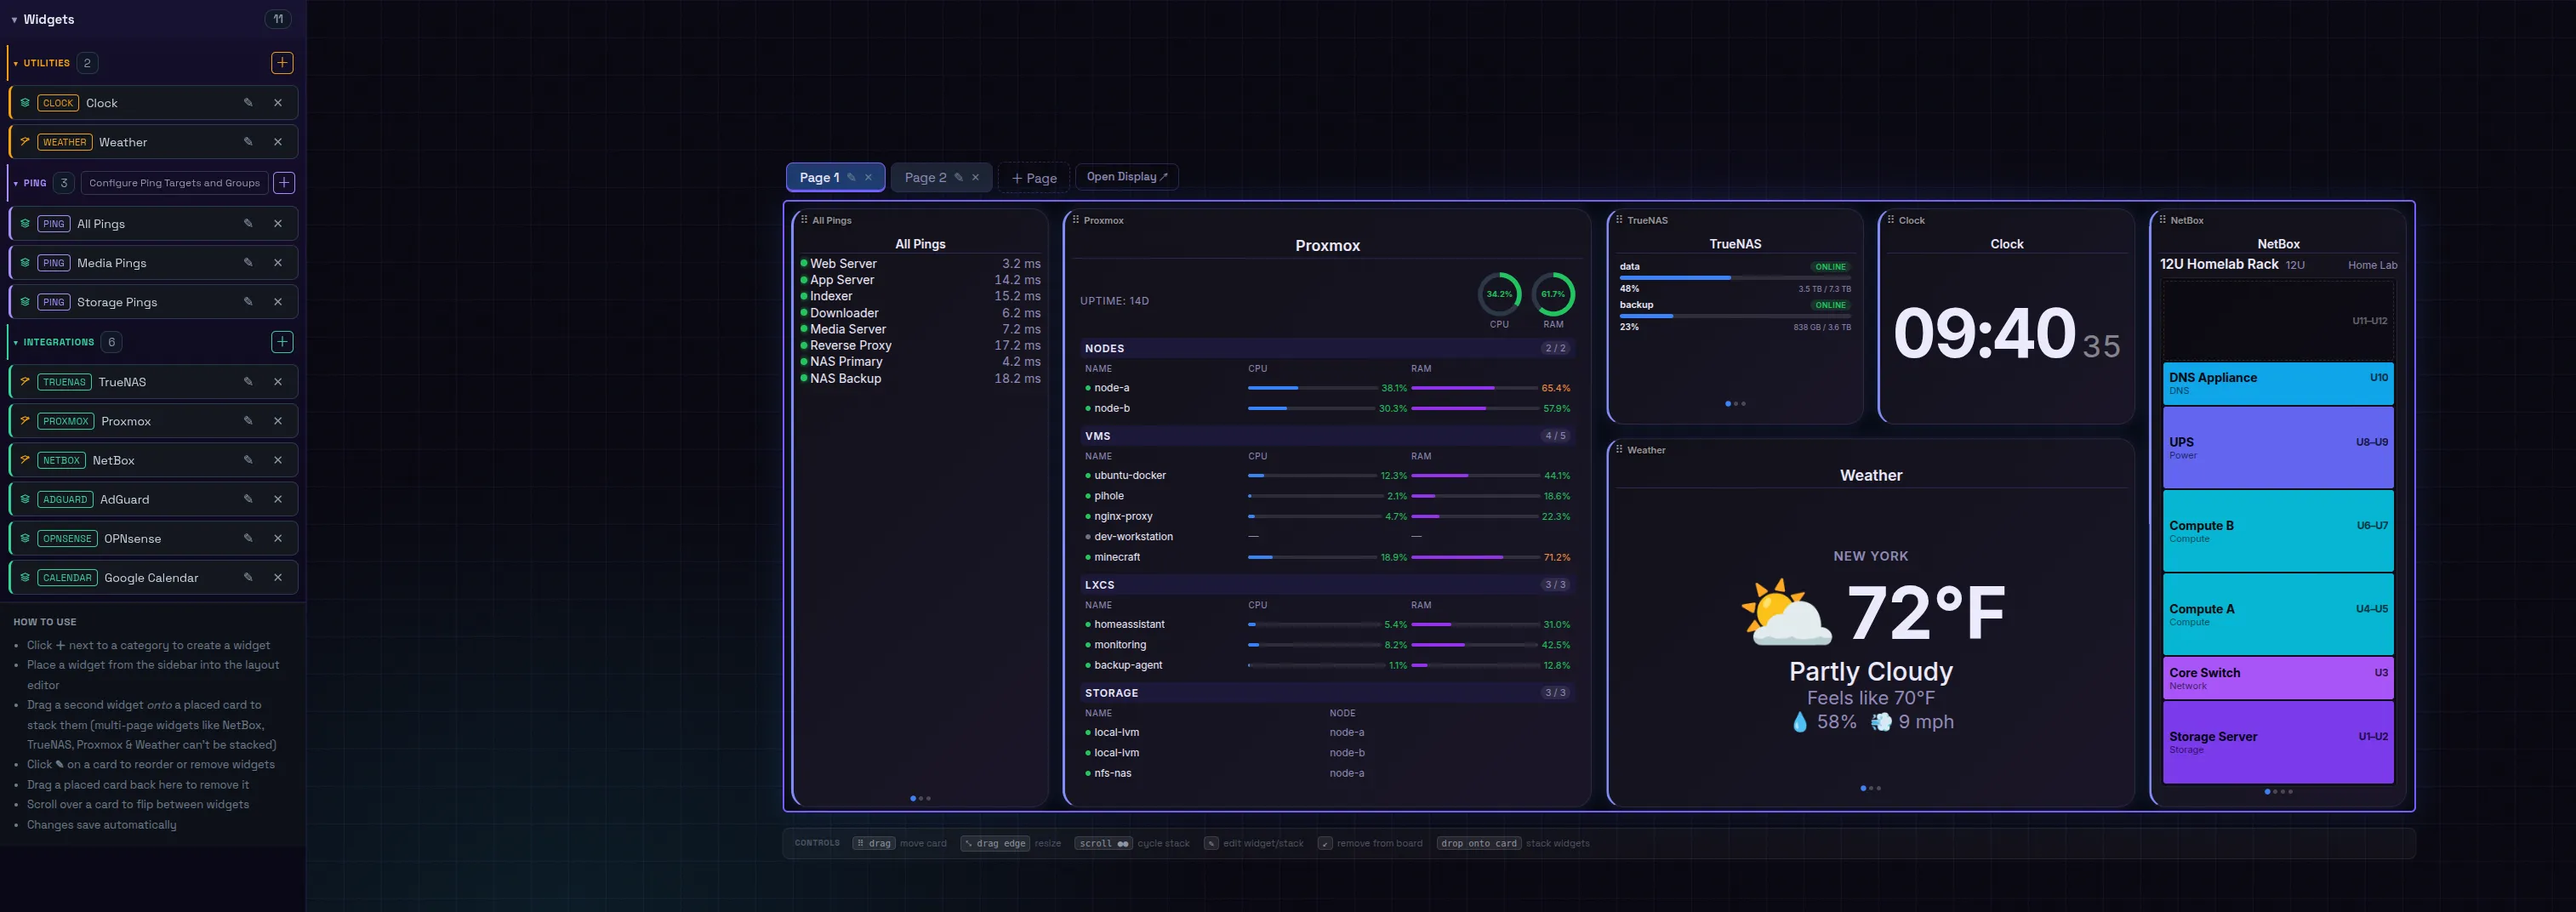
Task: Click the stack icon on AdGuard widget
Action: click(x=25, y=499)
